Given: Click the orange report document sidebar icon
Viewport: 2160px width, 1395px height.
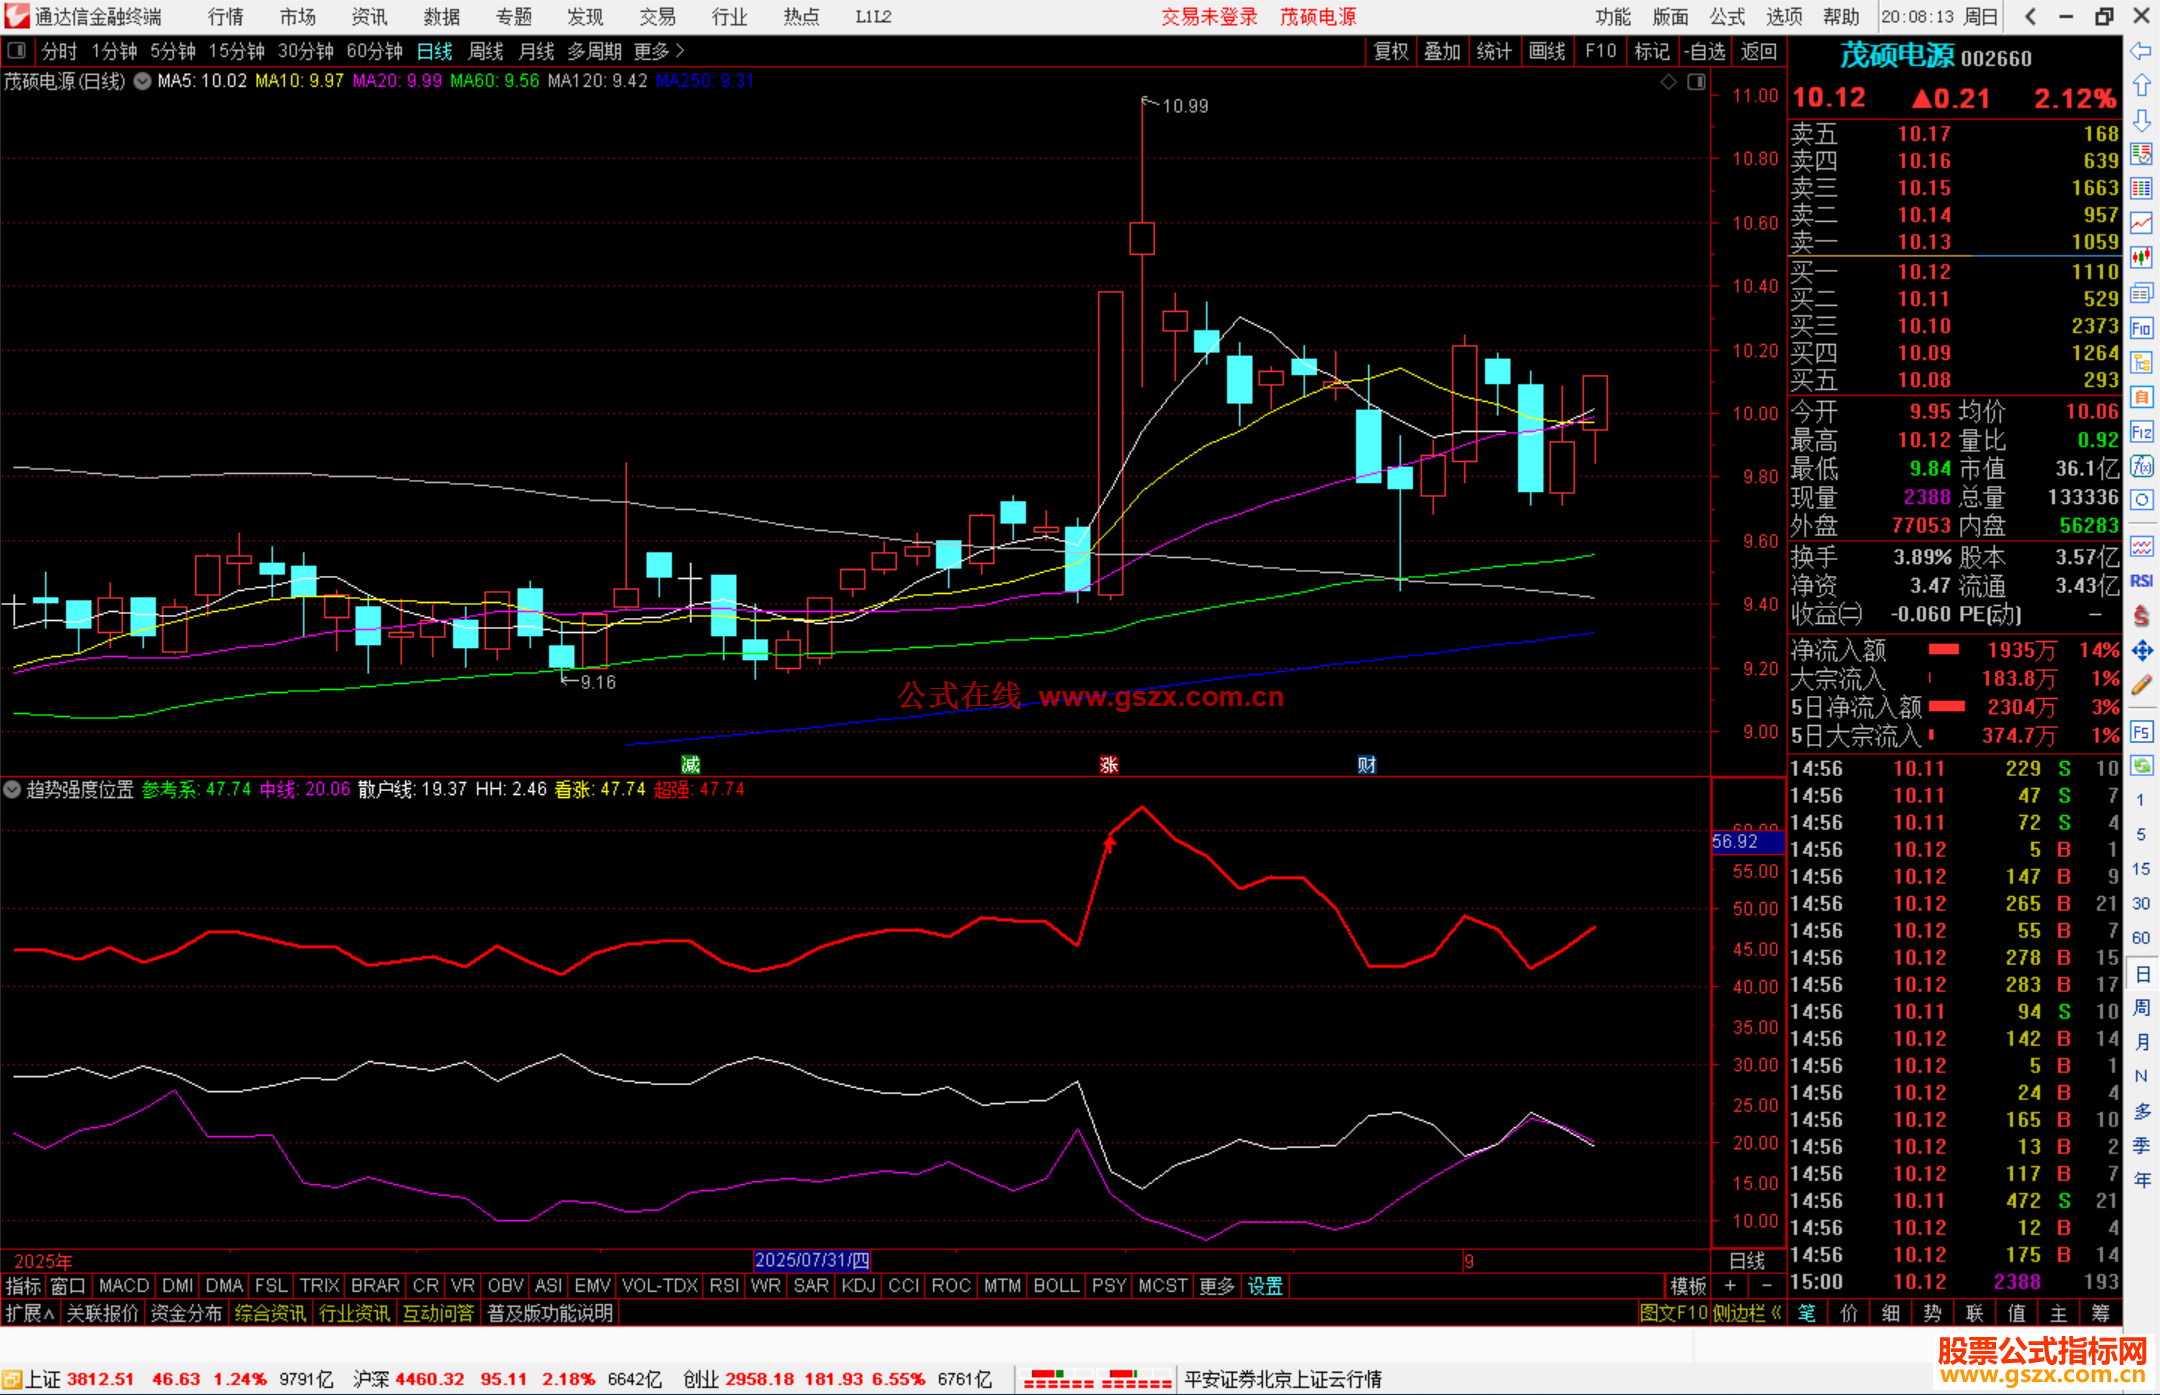Looking at the screenshot, I should coord(2141,397).
